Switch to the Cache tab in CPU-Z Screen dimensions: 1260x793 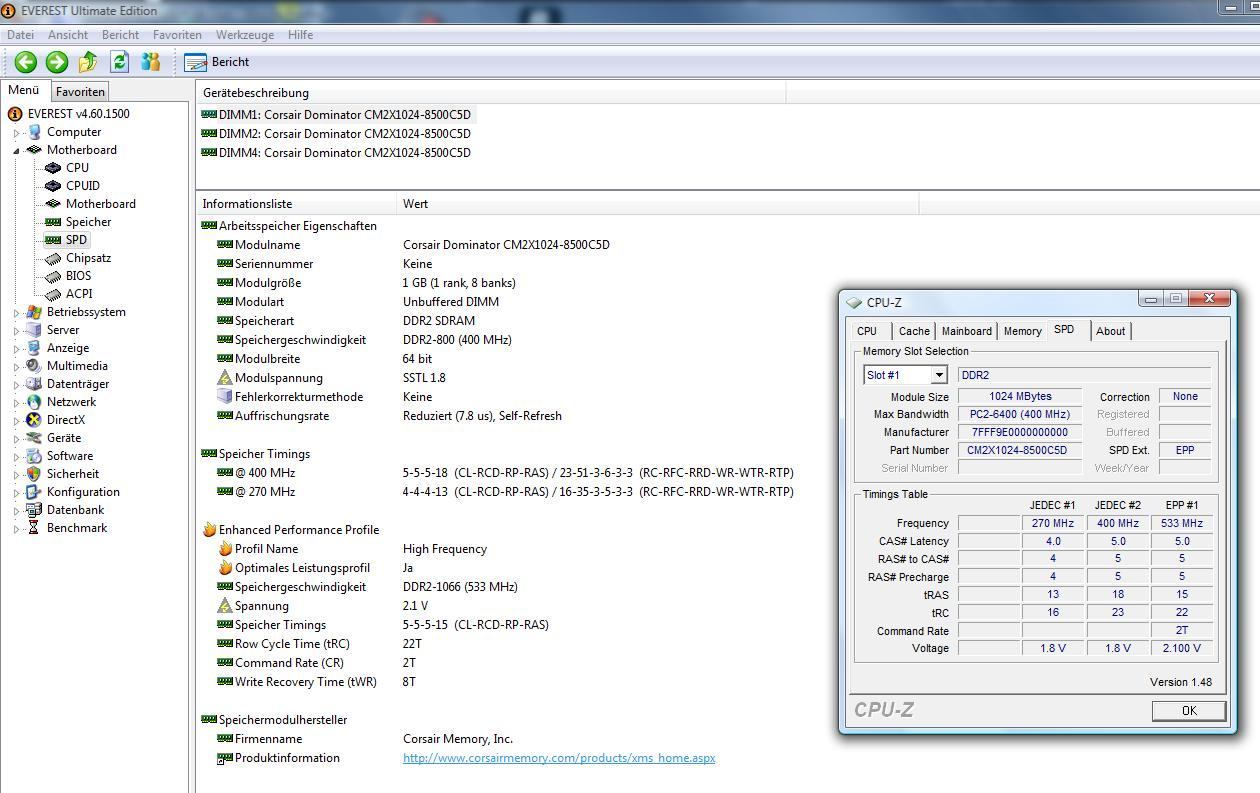pos(914,331)
